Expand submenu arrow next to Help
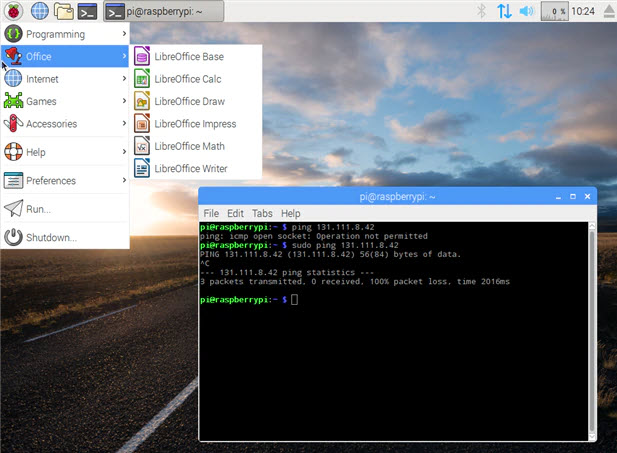Image resolution: width=617 pixels, height=453 pixels. coord(124,152)
